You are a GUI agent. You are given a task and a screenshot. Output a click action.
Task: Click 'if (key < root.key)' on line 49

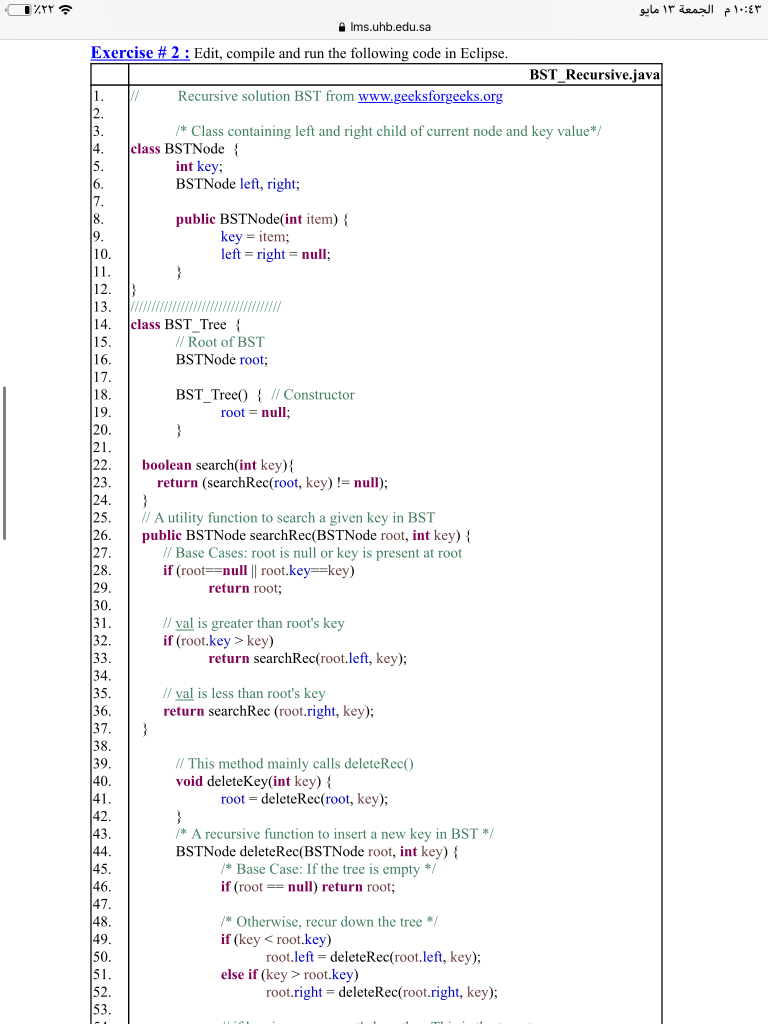276,940
